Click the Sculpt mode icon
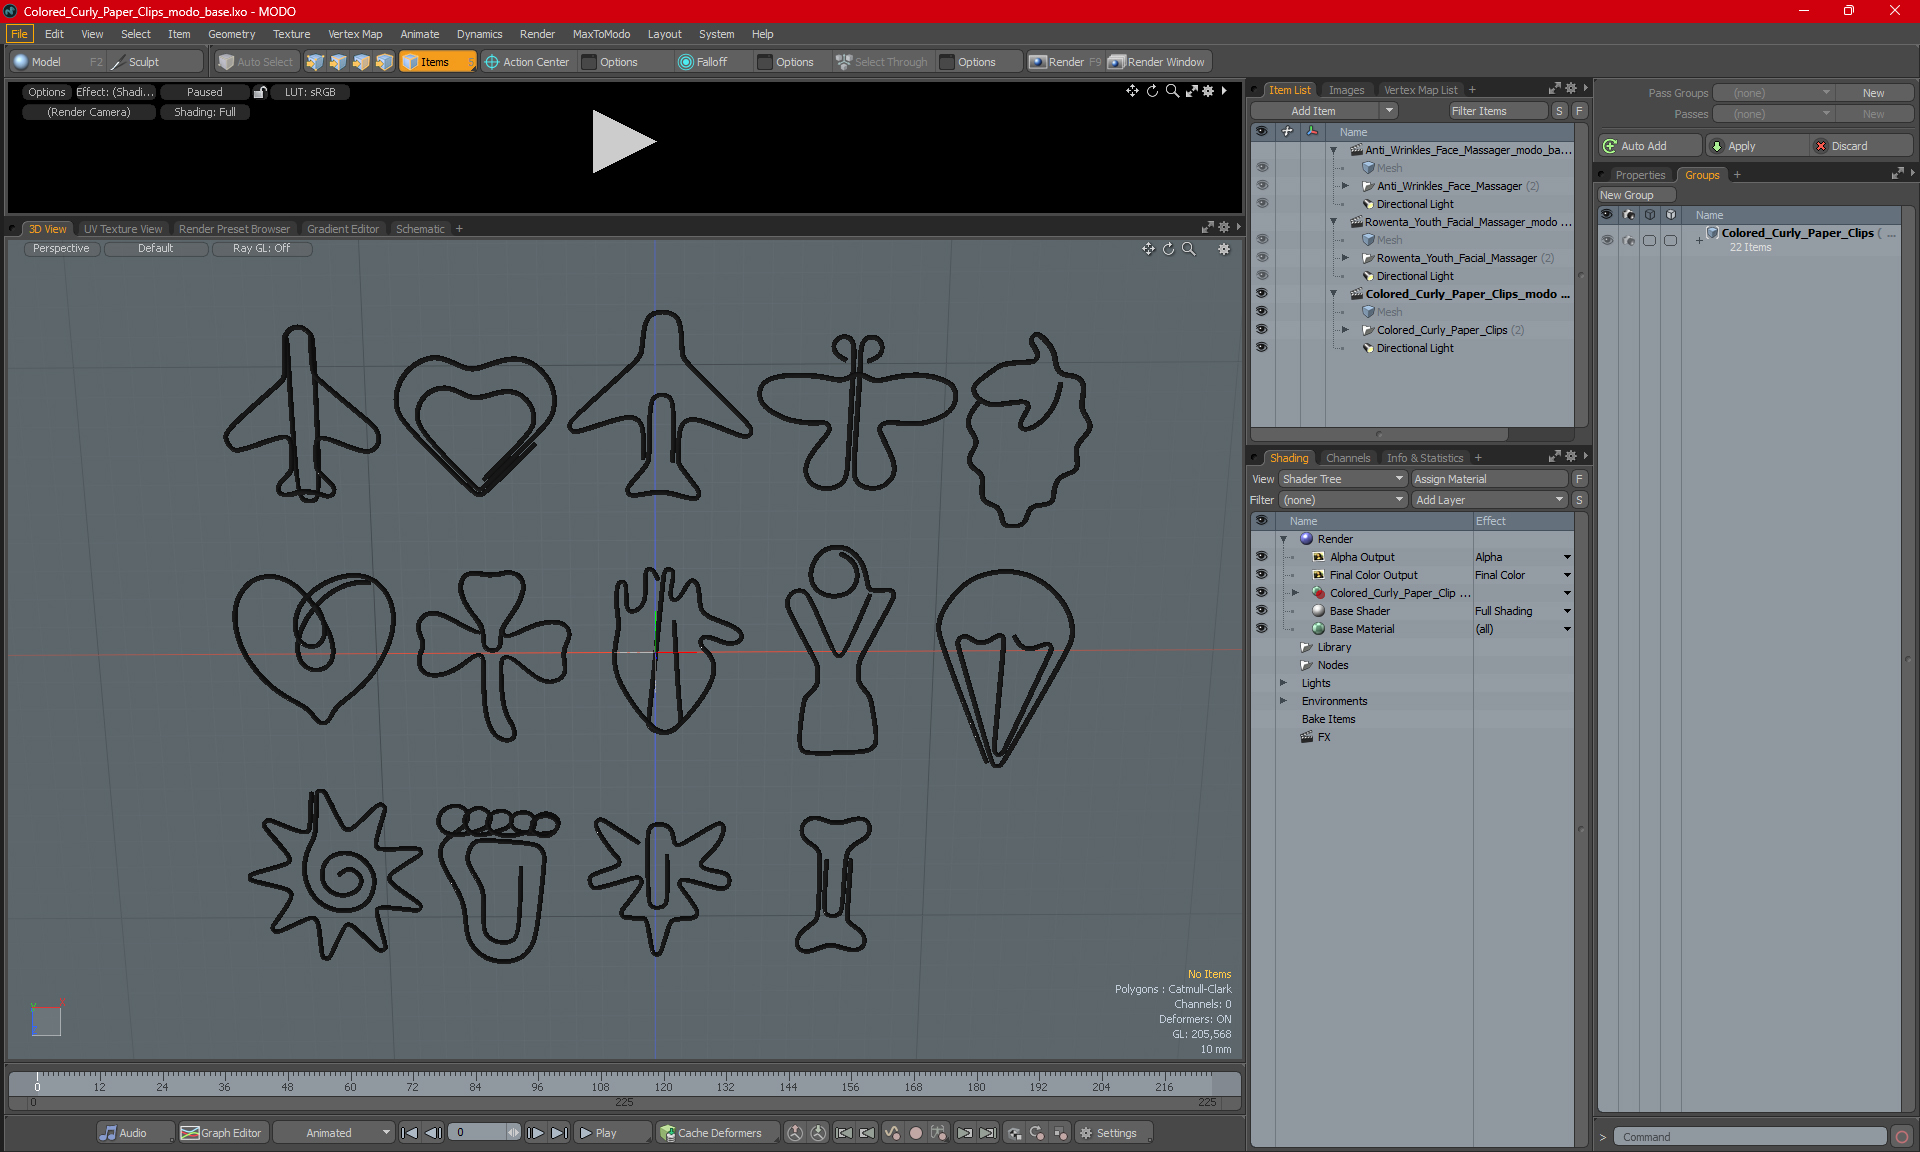 119,62
